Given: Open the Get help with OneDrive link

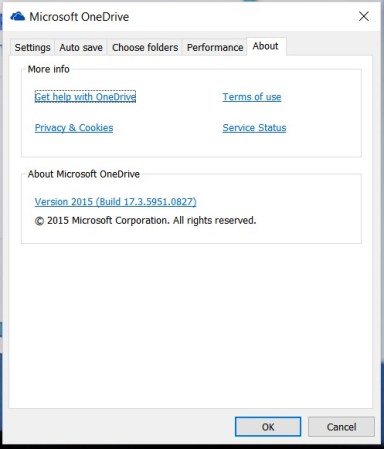Looking at the screenshot, I should [x=85, y=97].
